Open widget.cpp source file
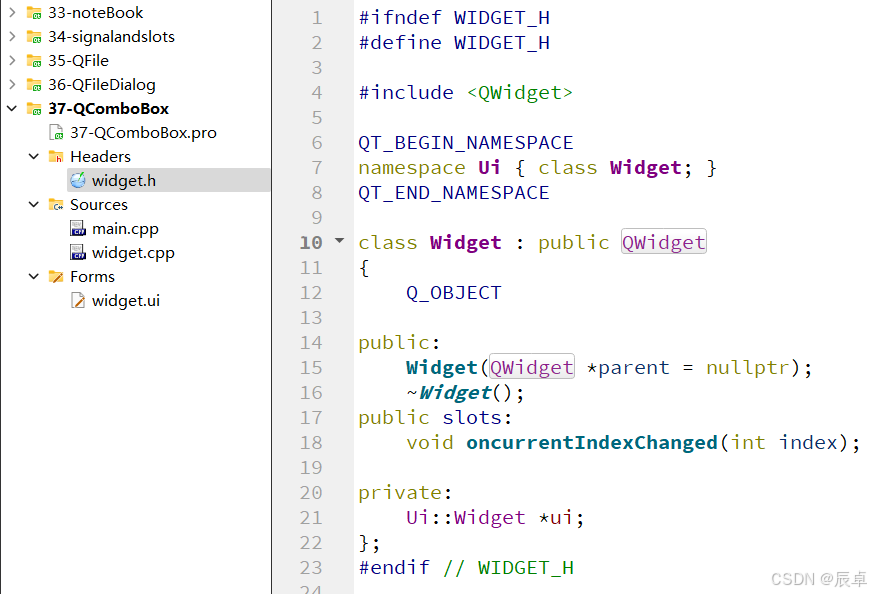This screenshot has height=594, width=871. 133,253
